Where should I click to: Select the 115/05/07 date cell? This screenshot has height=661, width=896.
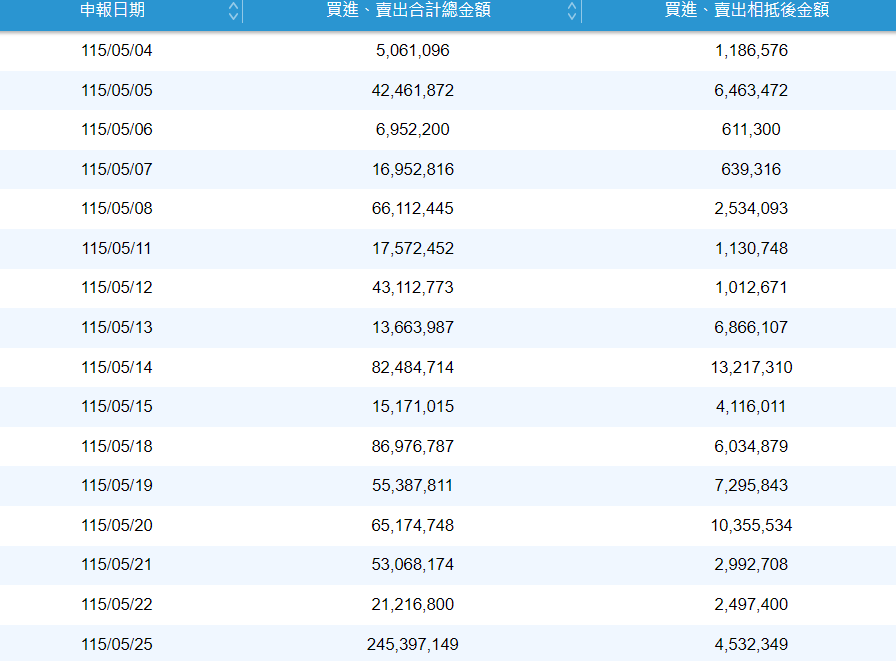pyautogui.click(x=117, y=169)
